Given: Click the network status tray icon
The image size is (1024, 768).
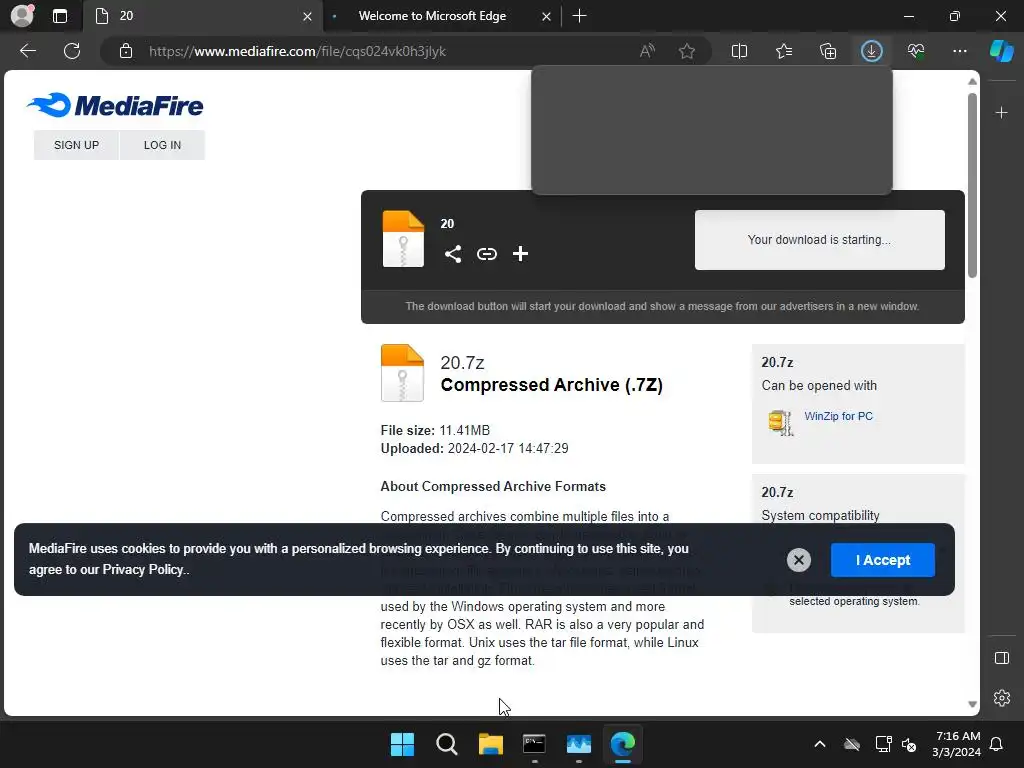Looking at the screenshot, I should [883, 744].
